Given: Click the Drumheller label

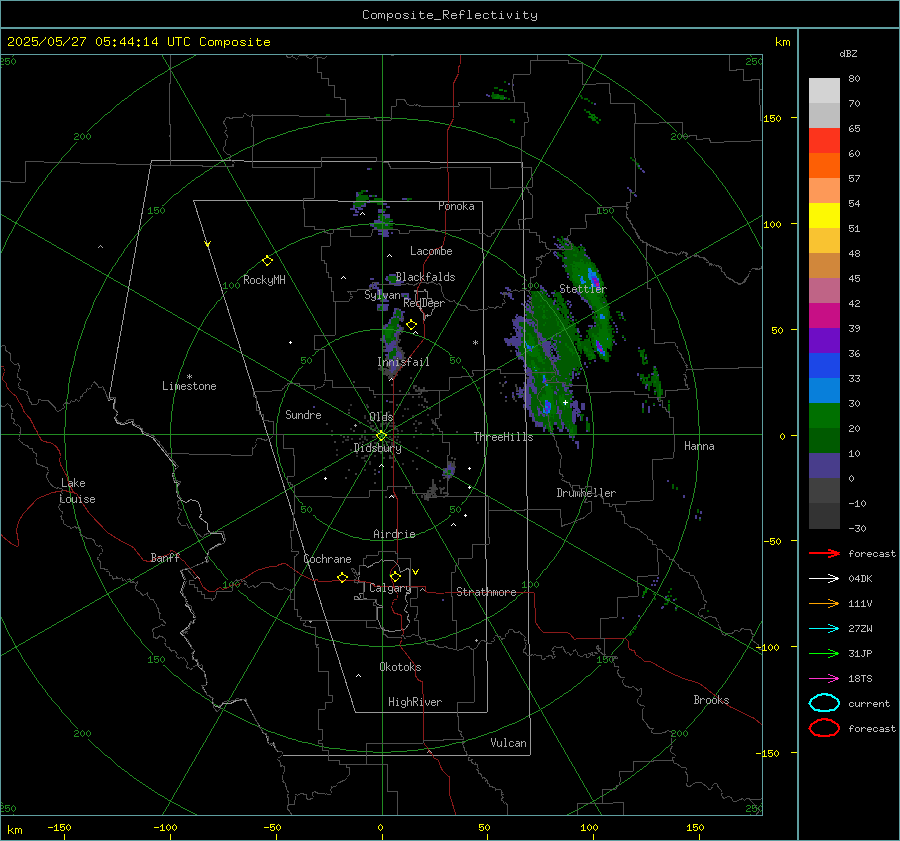Looking at the screenshot, I should (586, 493).
